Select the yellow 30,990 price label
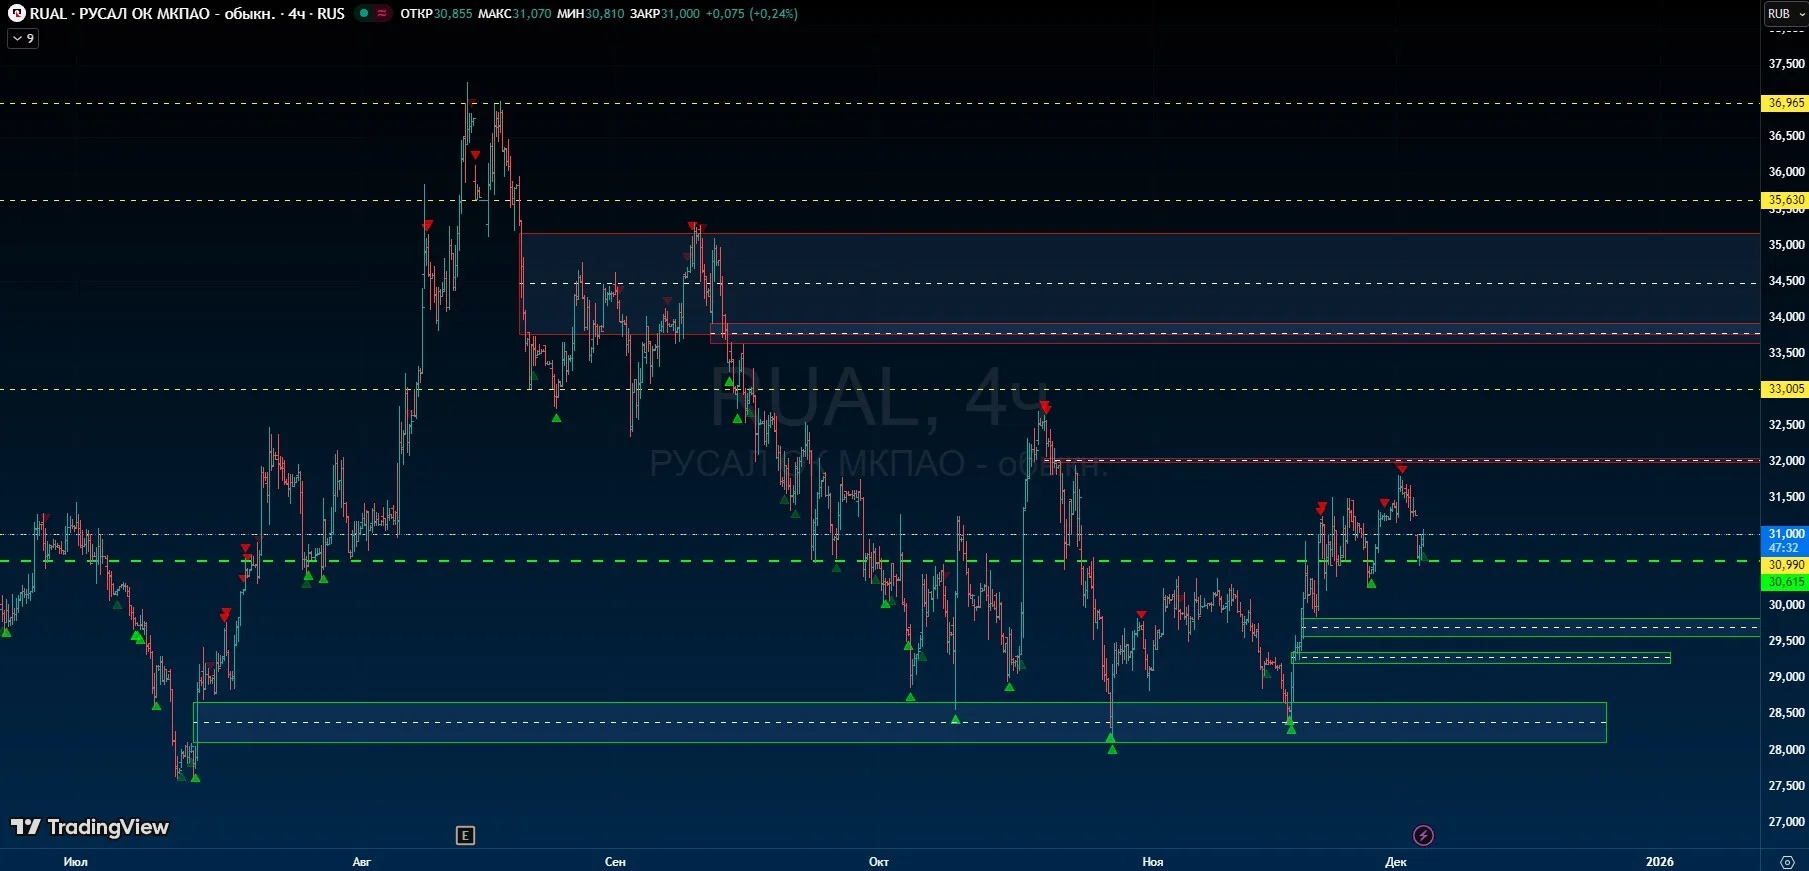Screen dimensions: 1809x871 click(x=1785, y=565)
